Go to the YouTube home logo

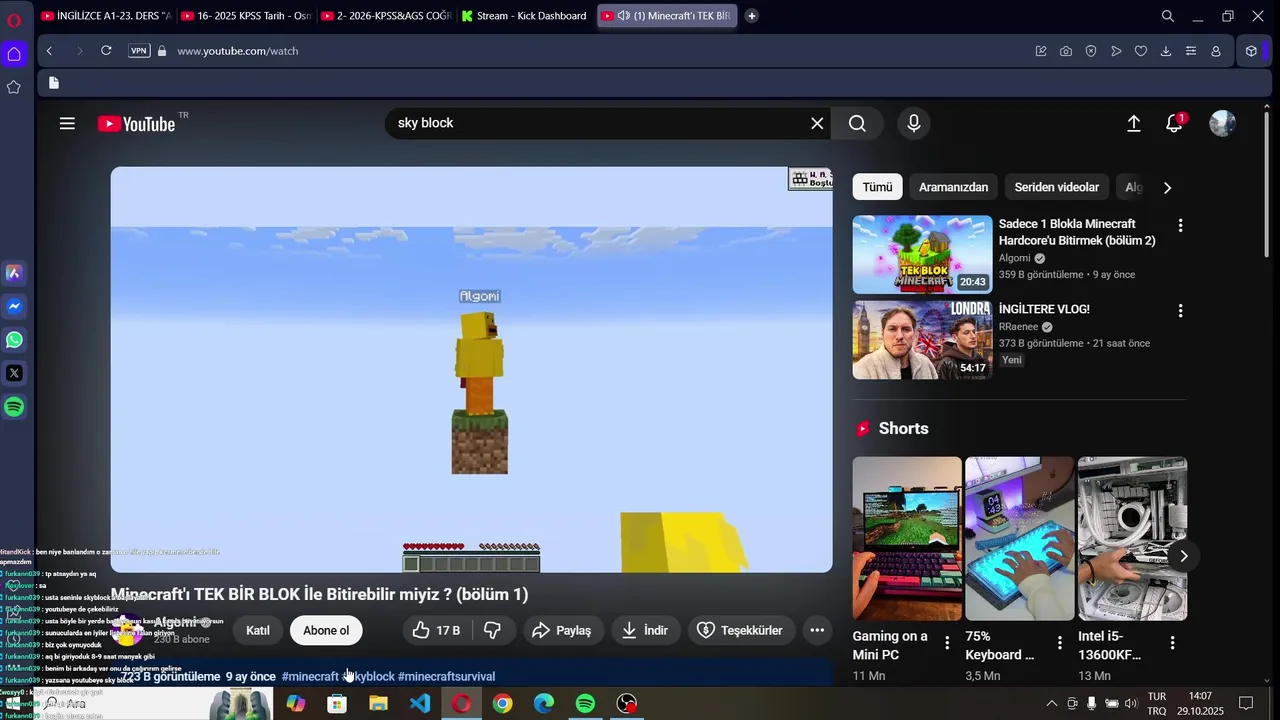(137, 123)
